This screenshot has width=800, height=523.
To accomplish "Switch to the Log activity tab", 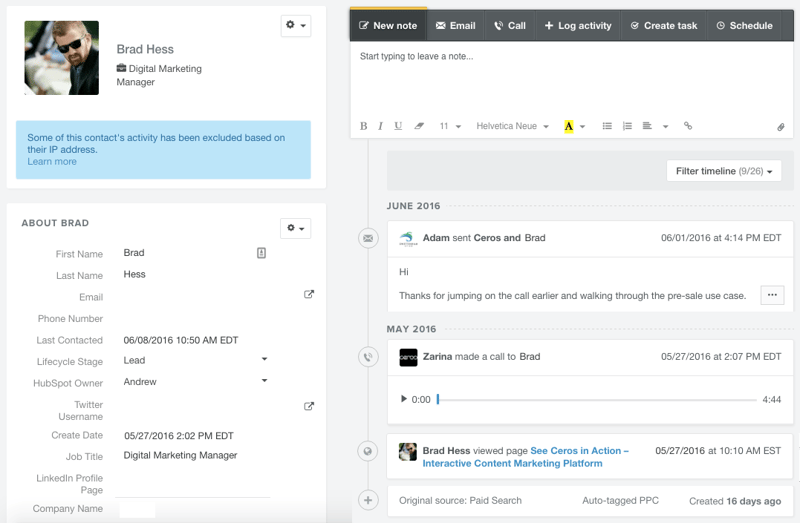I will point(577,25).
